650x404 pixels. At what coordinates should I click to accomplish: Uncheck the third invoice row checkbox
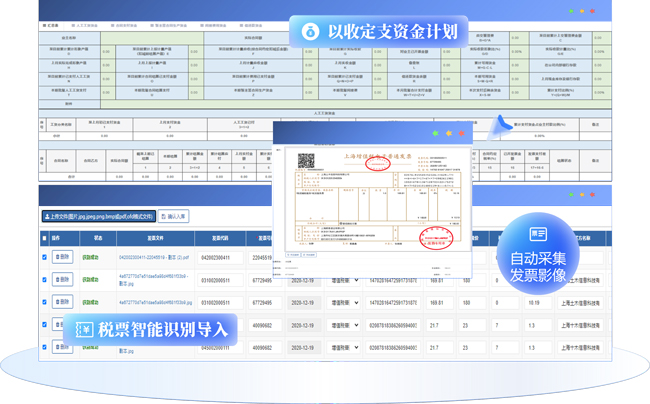coord(44,302)
